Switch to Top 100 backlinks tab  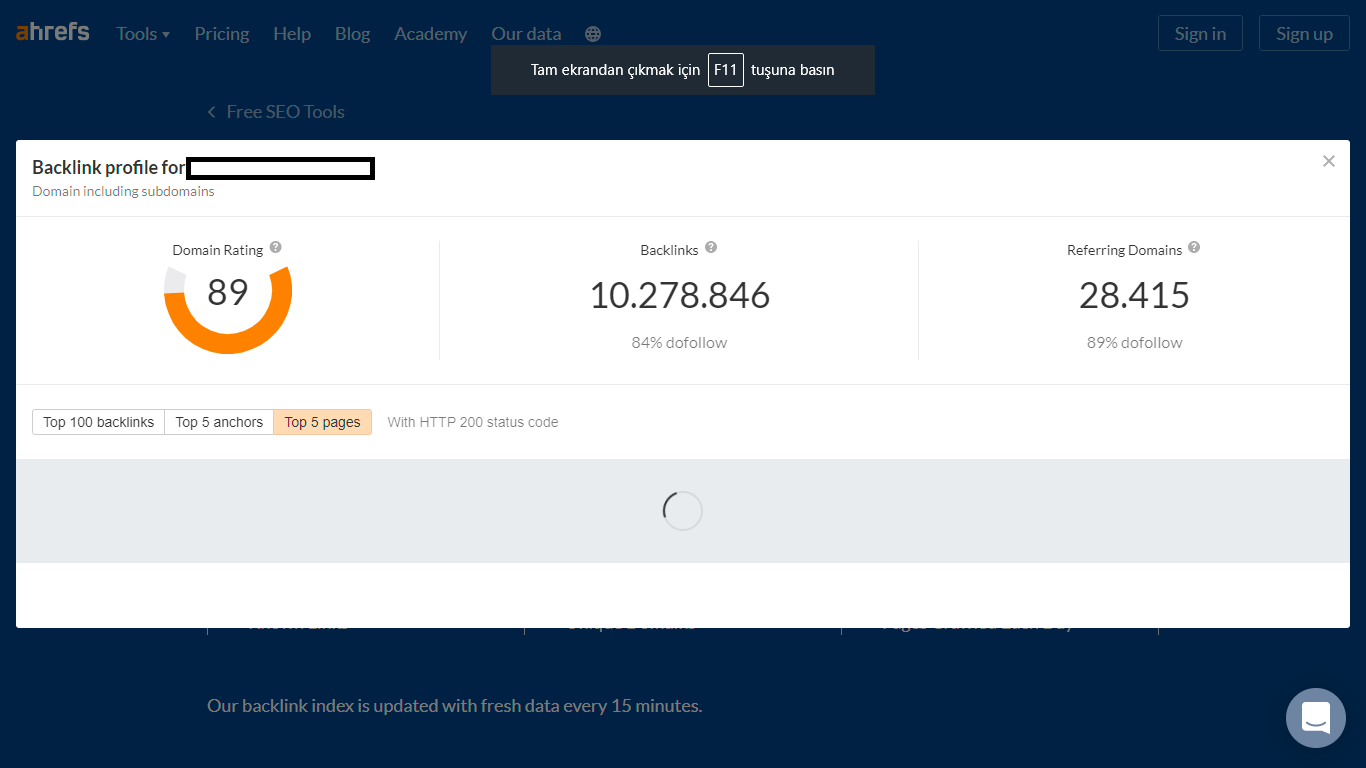pos(99,422)
